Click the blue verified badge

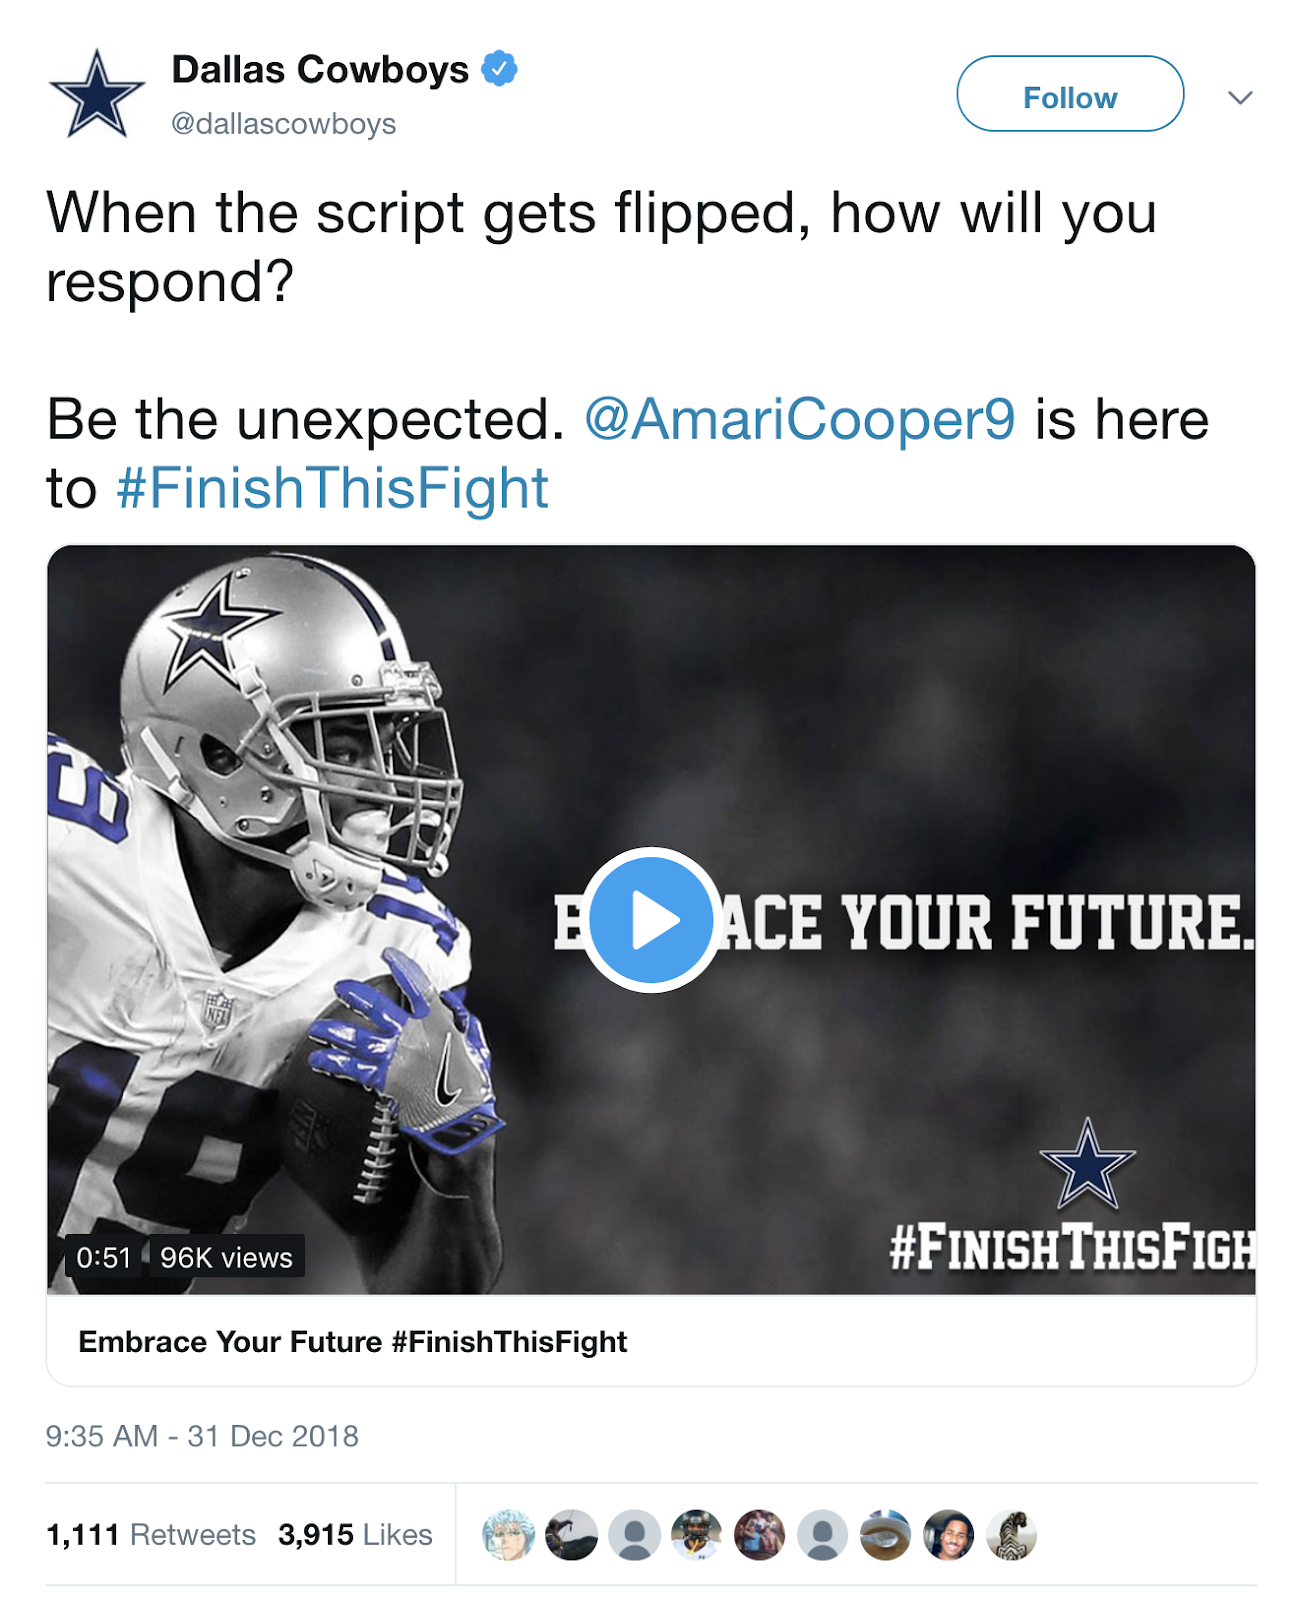pyautogui.click(x=499, y=69)
